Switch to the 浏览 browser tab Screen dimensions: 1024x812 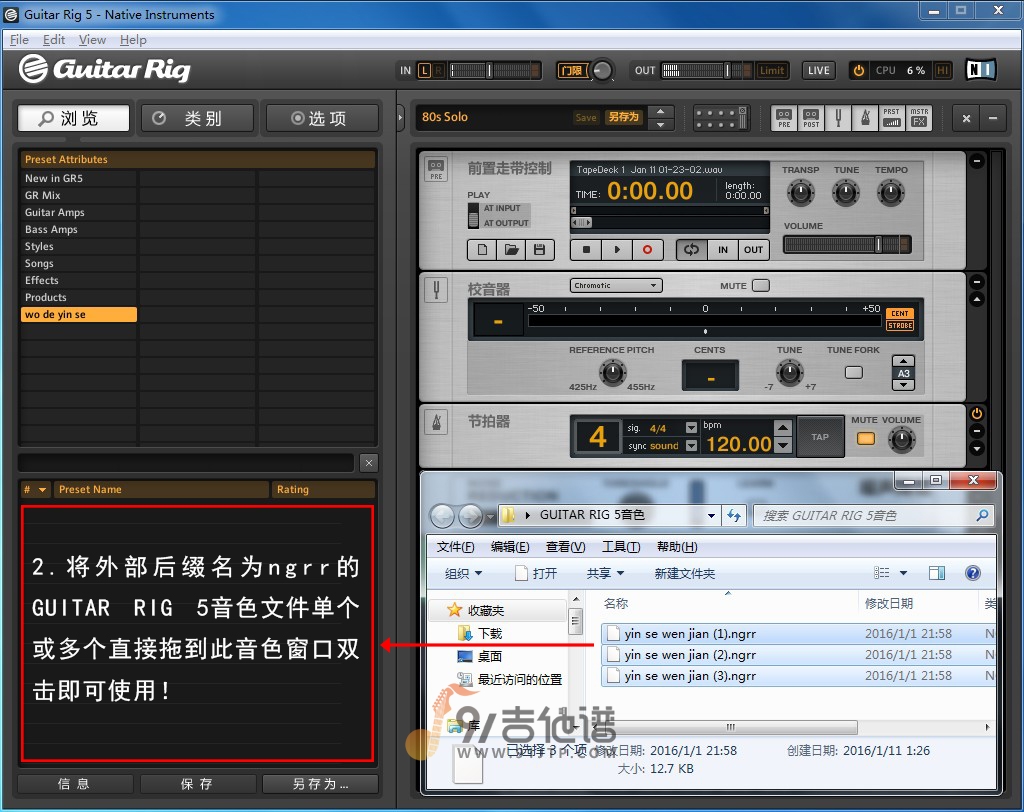[73, 118]
